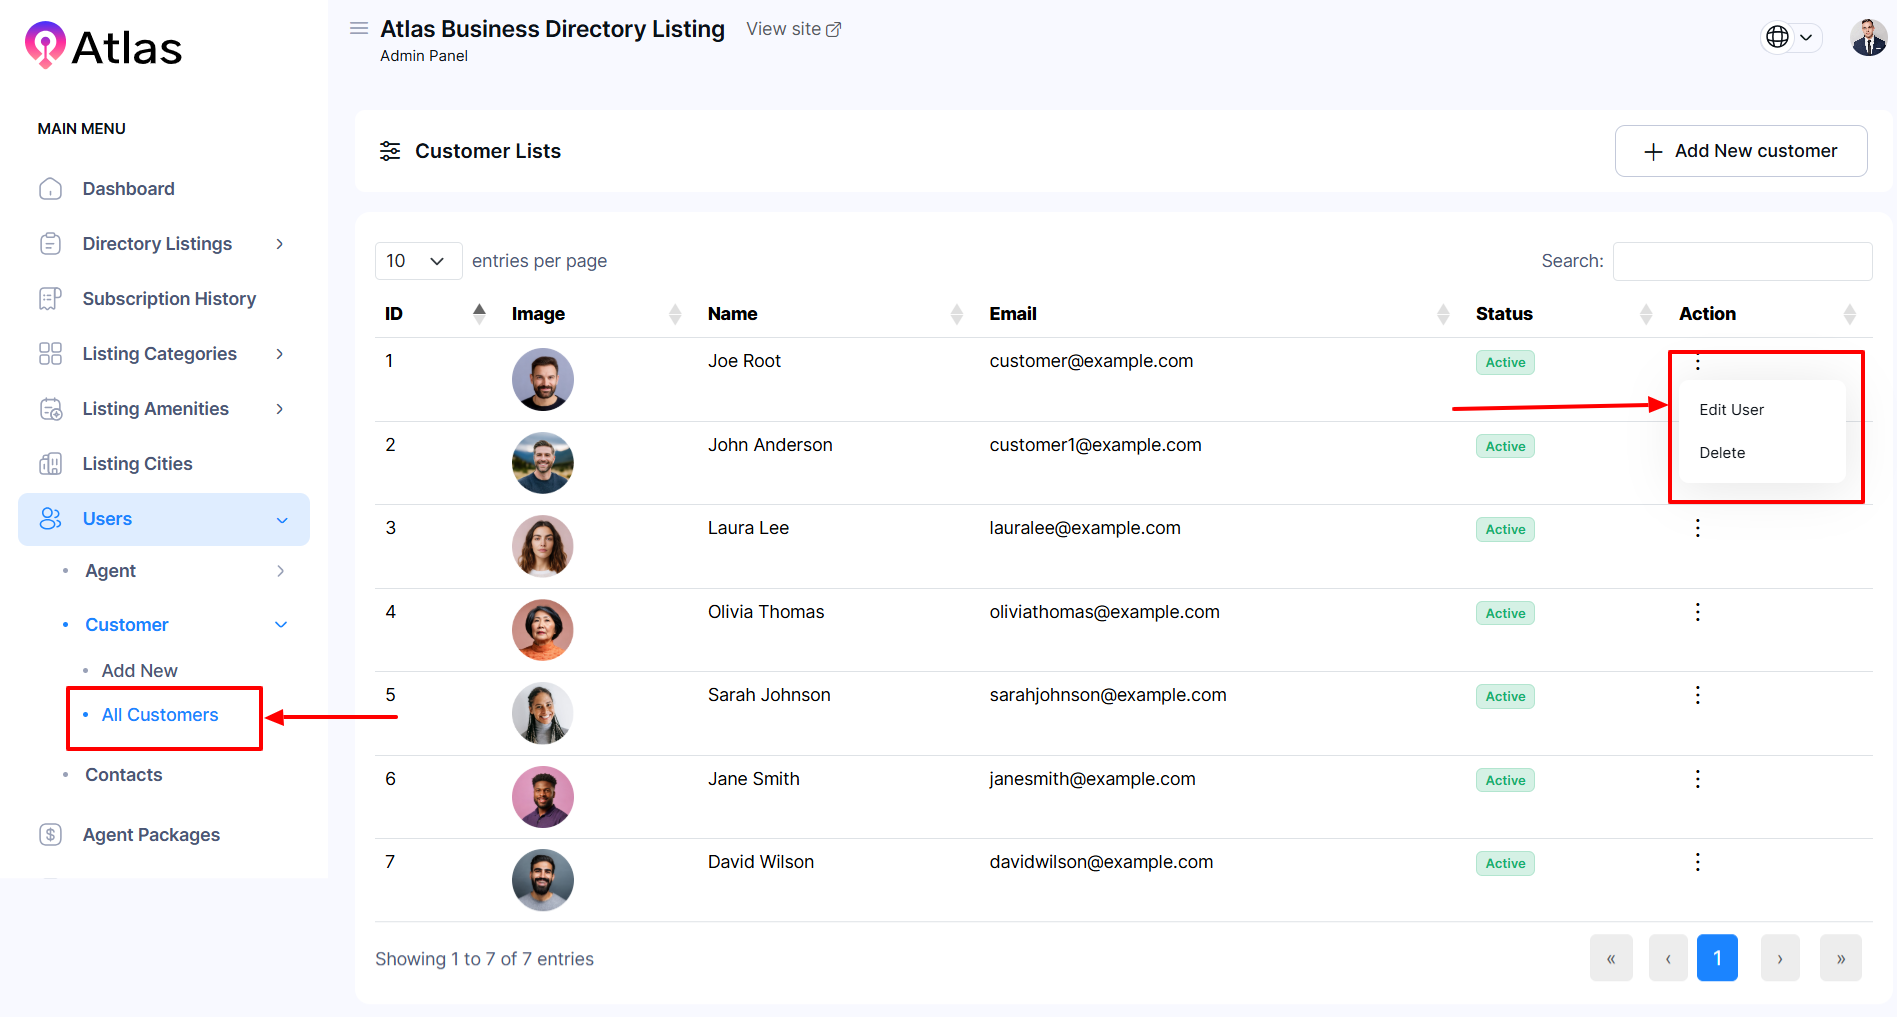Select Edit User from the action menu
The width and height of the screenshot is (1897, 1017).
1731,410
